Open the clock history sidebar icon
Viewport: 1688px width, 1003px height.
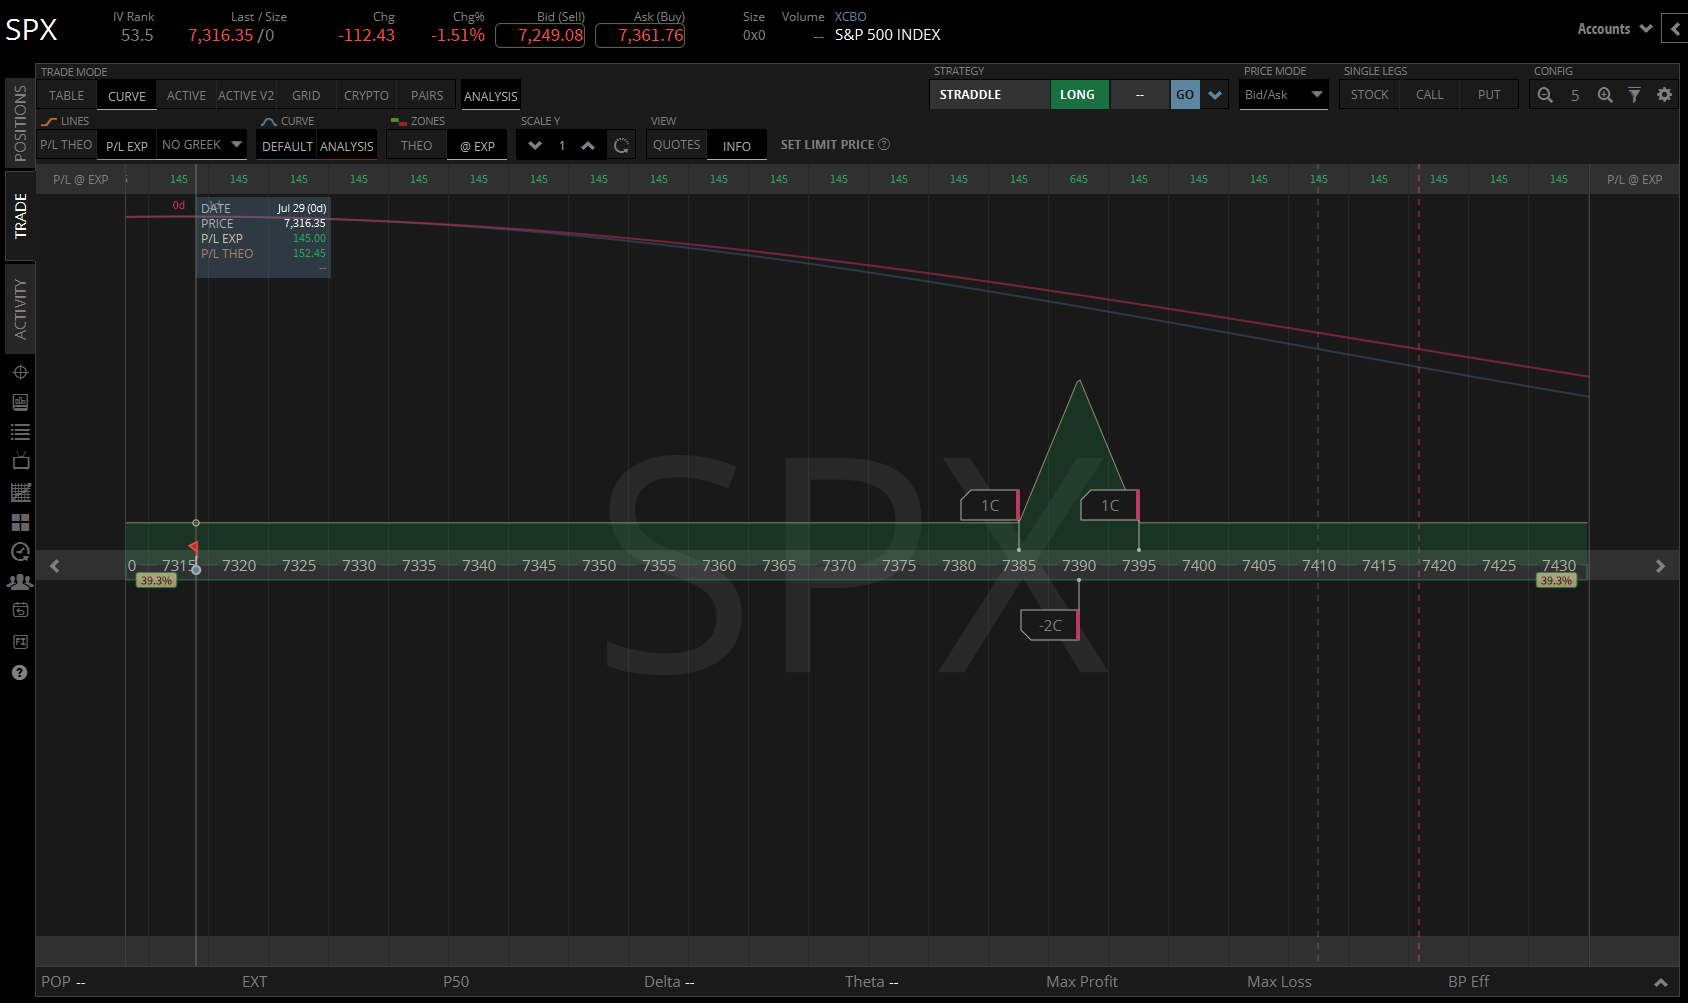coord(20,552)
